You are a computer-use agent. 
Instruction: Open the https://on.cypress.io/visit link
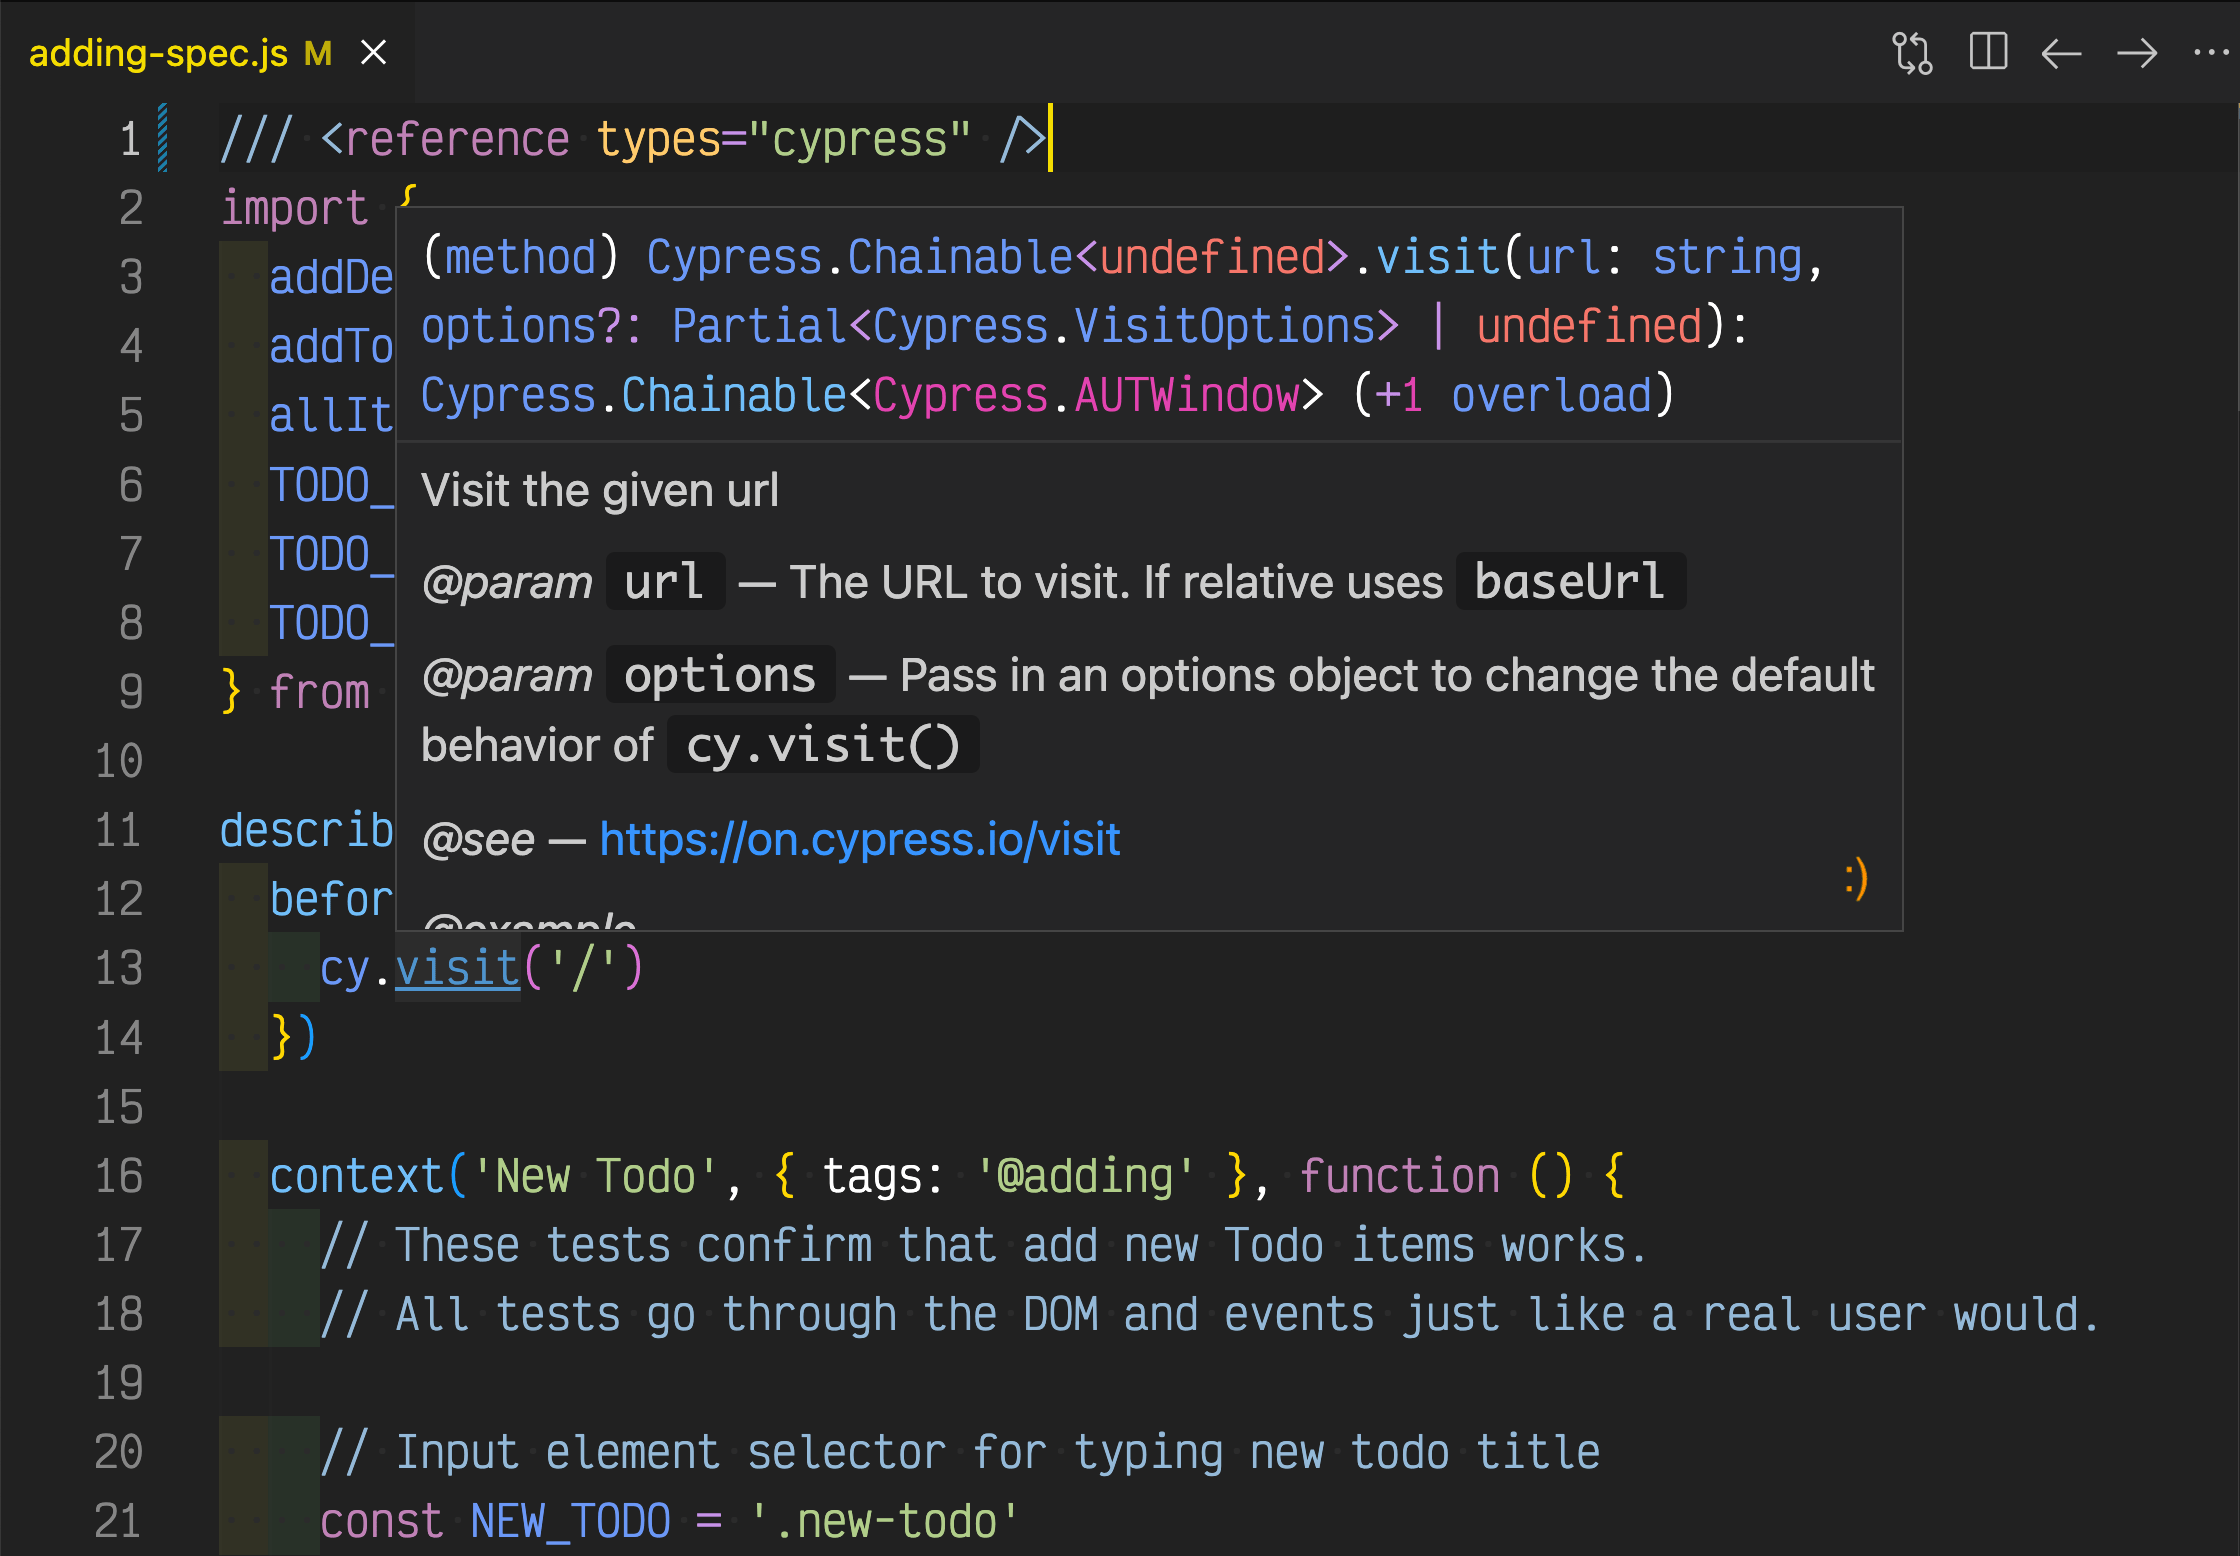(x=859, y=838)
